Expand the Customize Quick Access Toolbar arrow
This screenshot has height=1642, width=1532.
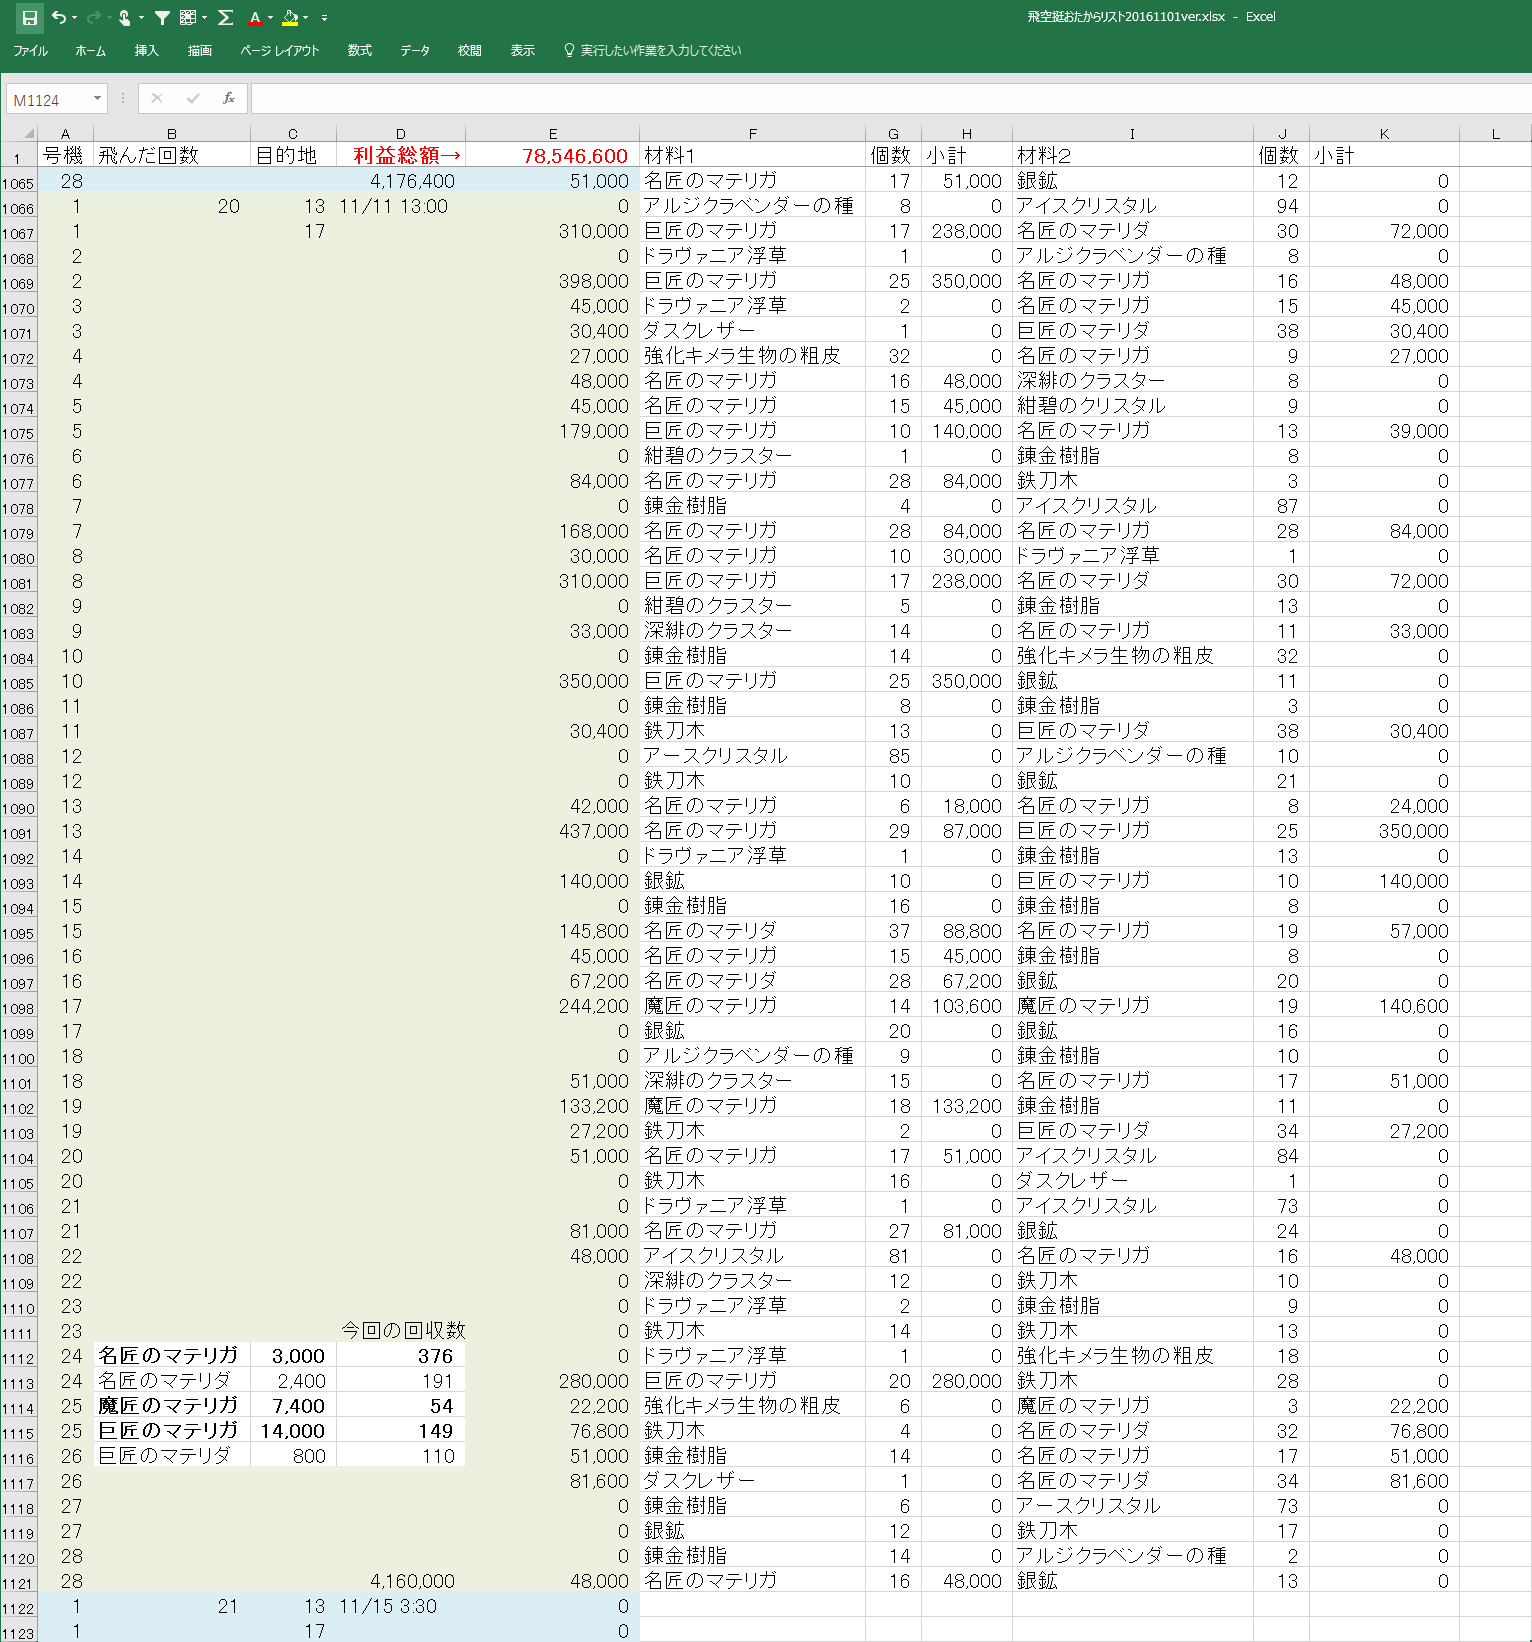click(324, 18)
